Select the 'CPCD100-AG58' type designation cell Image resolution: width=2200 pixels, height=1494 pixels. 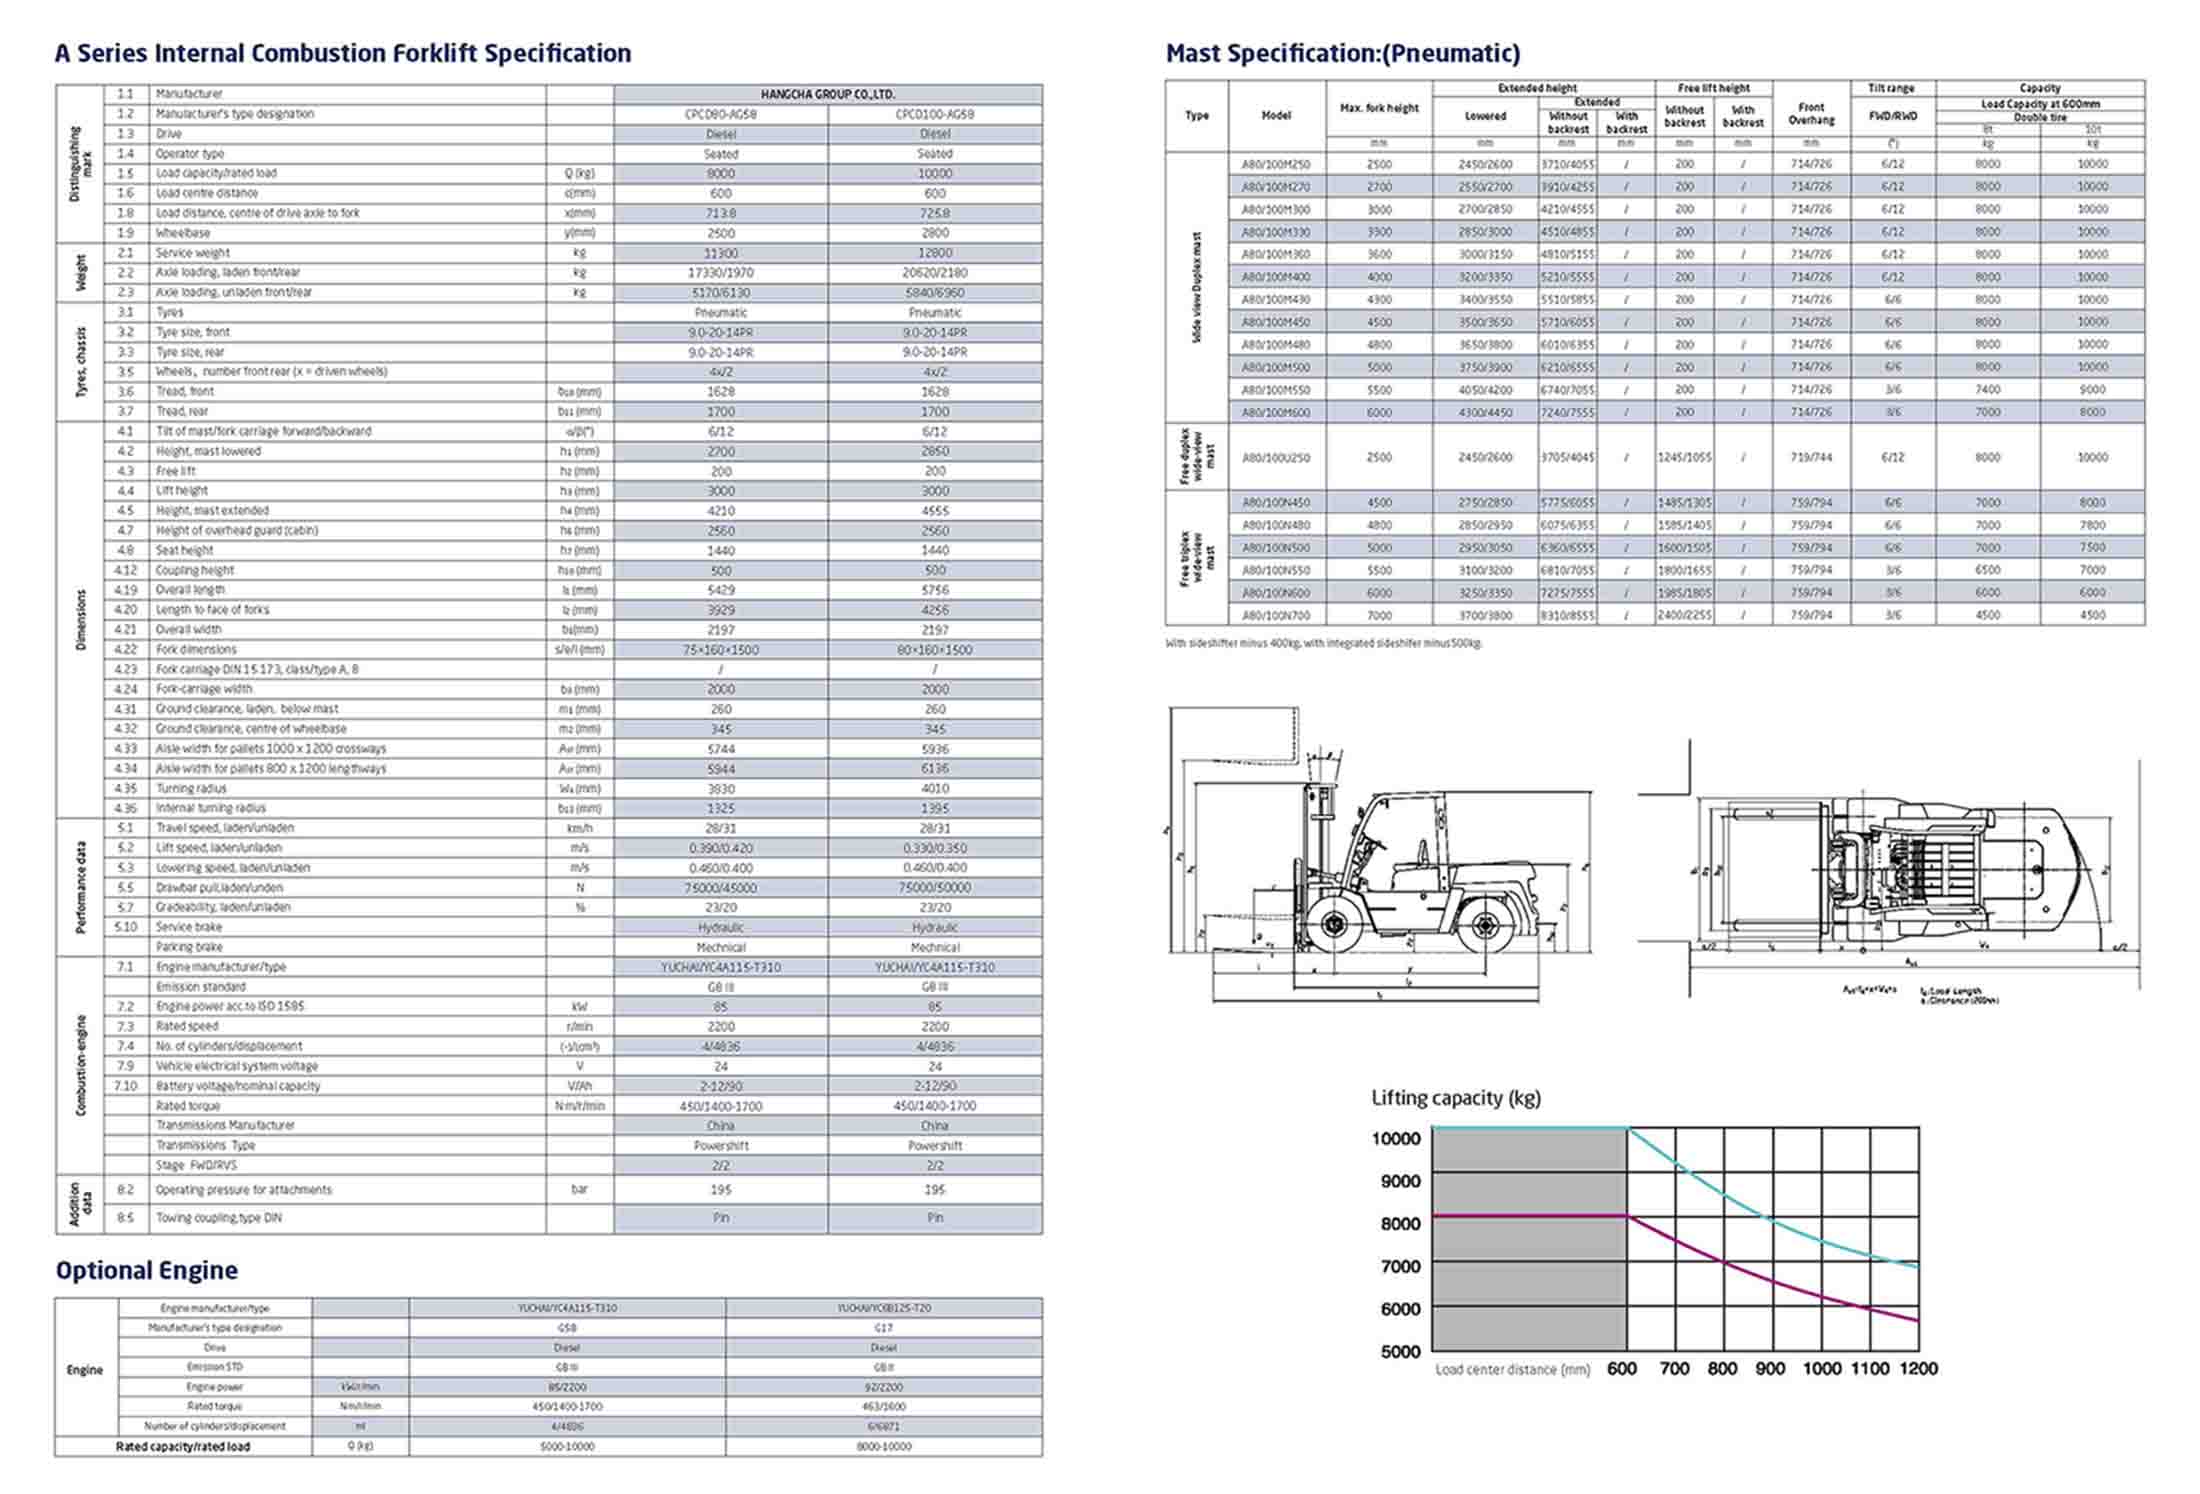[935, 114]
